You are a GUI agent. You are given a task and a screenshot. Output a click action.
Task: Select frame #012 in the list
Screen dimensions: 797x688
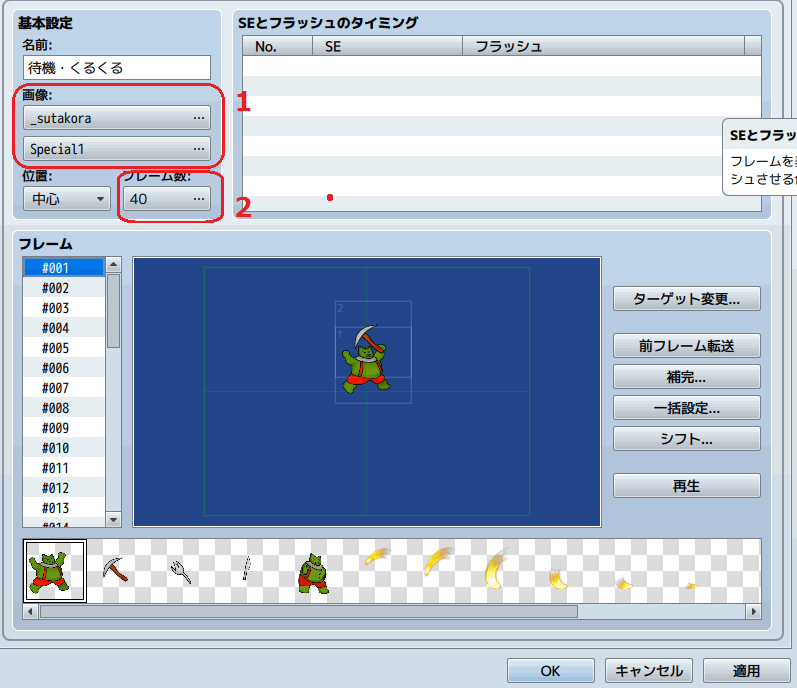pyautogui.click(x=64, y=488)
